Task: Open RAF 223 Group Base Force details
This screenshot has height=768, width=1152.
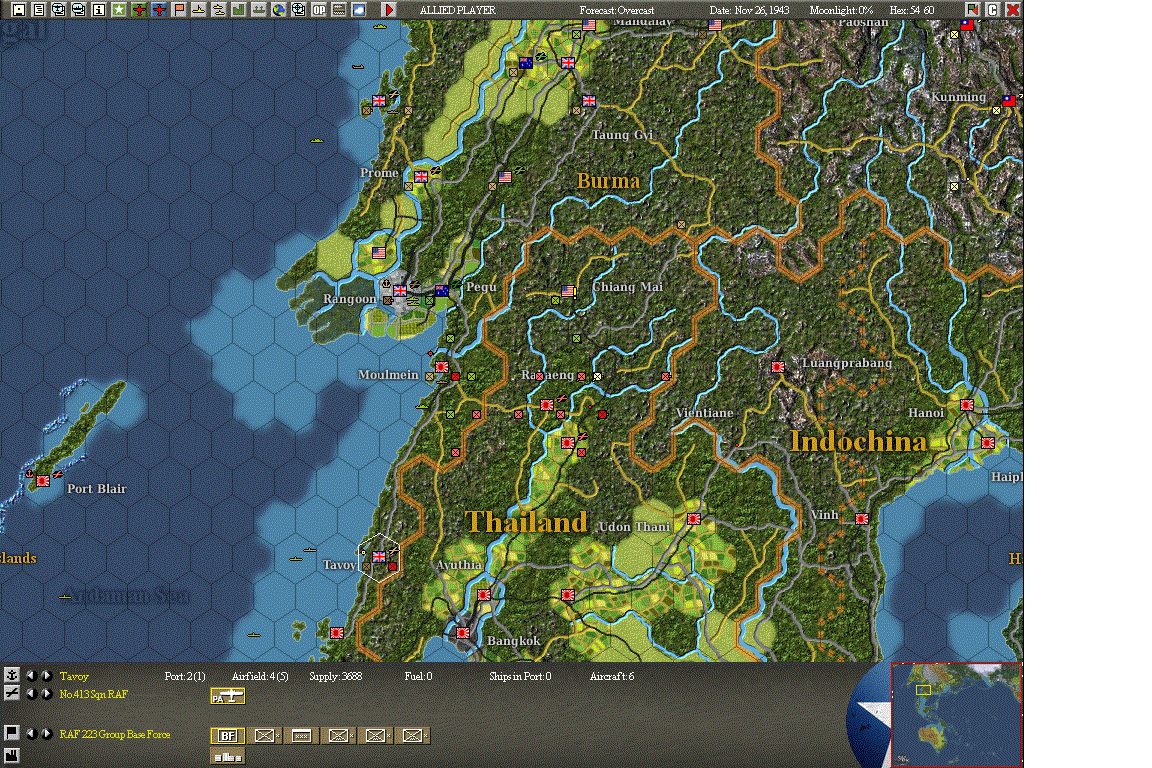Action: 115,734
